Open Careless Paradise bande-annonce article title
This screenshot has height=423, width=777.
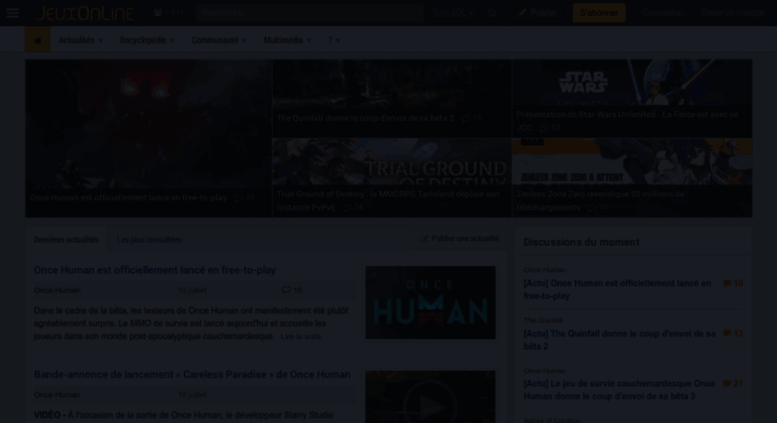192,374
